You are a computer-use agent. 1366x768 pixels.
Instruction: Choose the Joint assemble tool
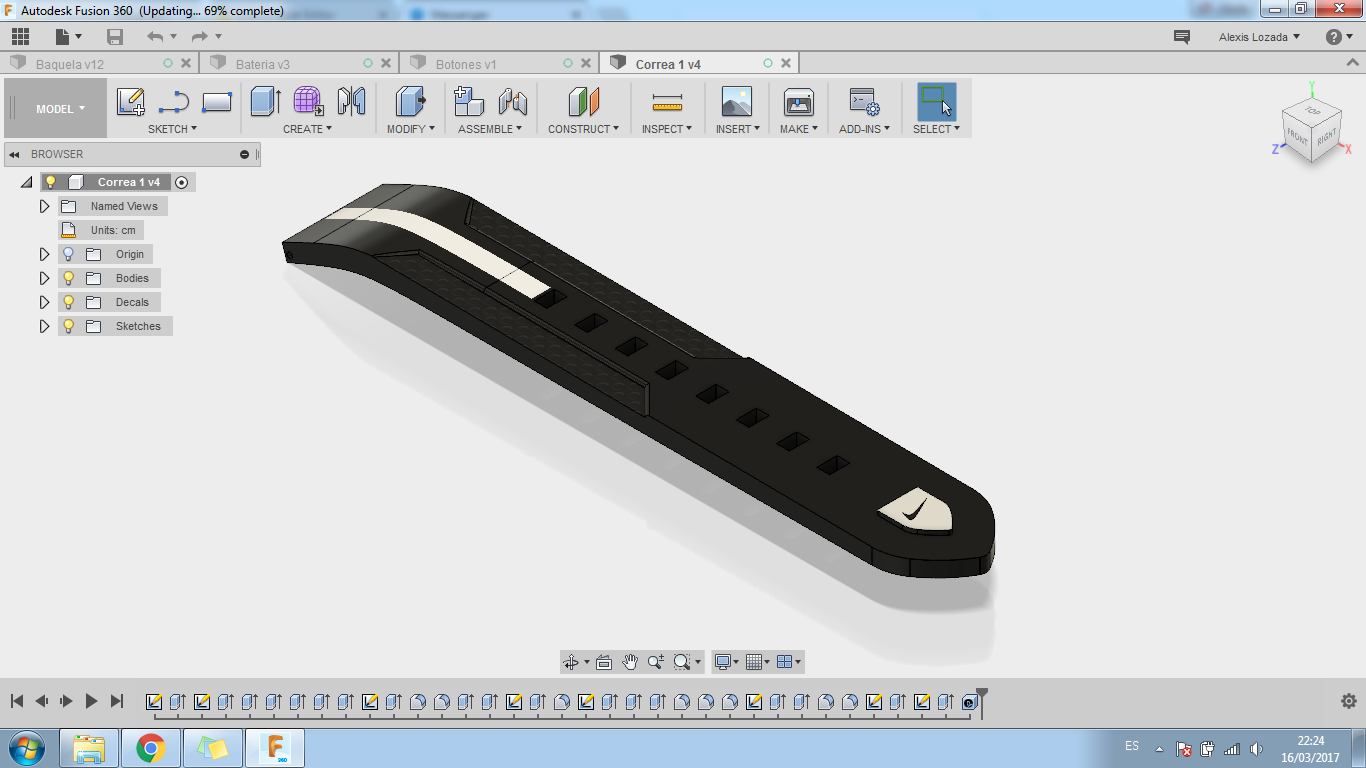point(512,102)
